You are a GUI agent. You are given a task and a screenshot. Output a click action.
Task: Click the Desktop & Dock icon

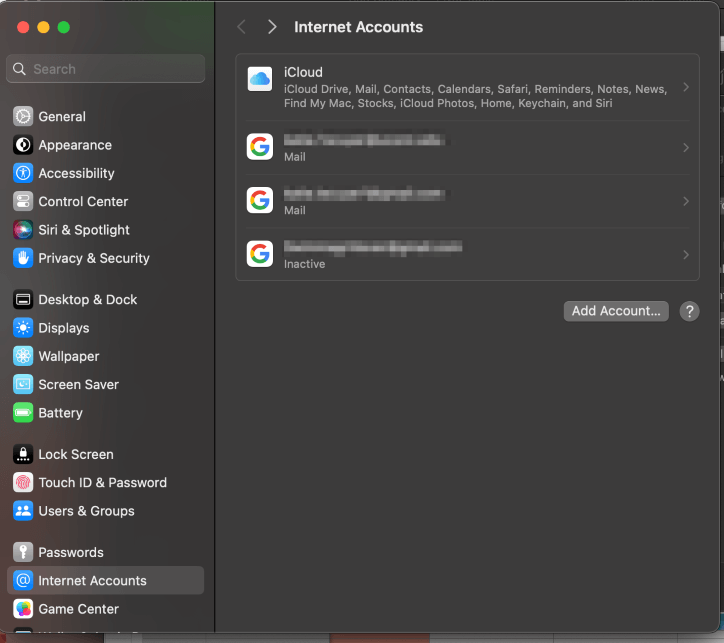click(x=23, y=300)
